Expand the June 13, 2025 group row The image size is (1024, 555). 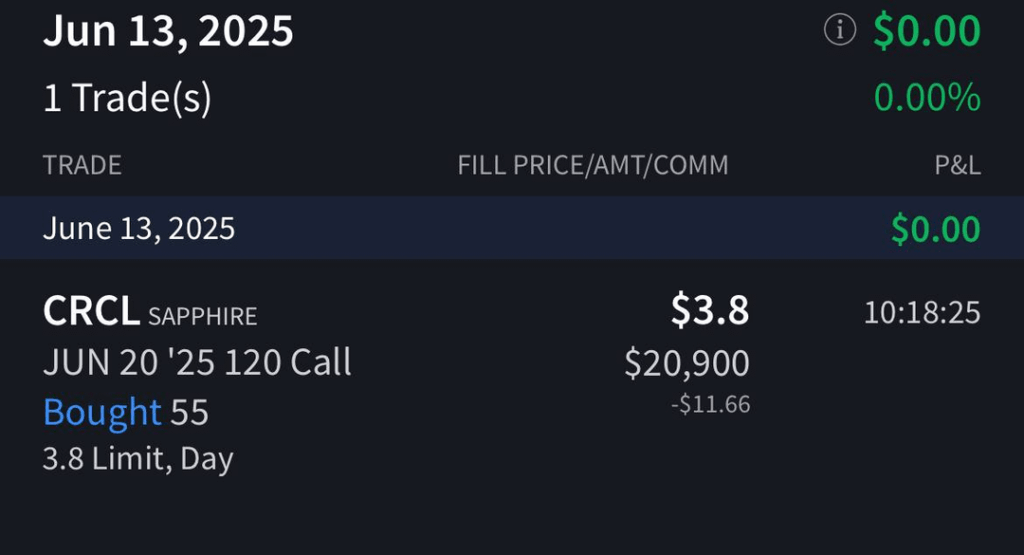512,228
